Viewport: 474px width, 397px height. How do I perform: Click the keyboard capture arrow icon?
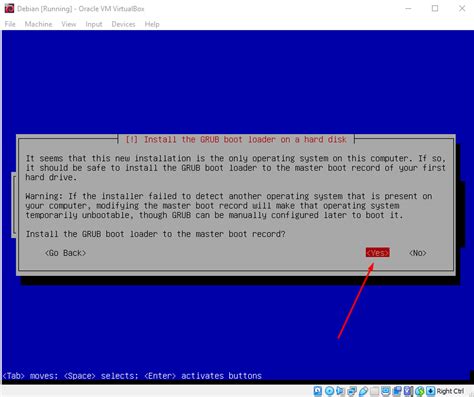[430, 391]
